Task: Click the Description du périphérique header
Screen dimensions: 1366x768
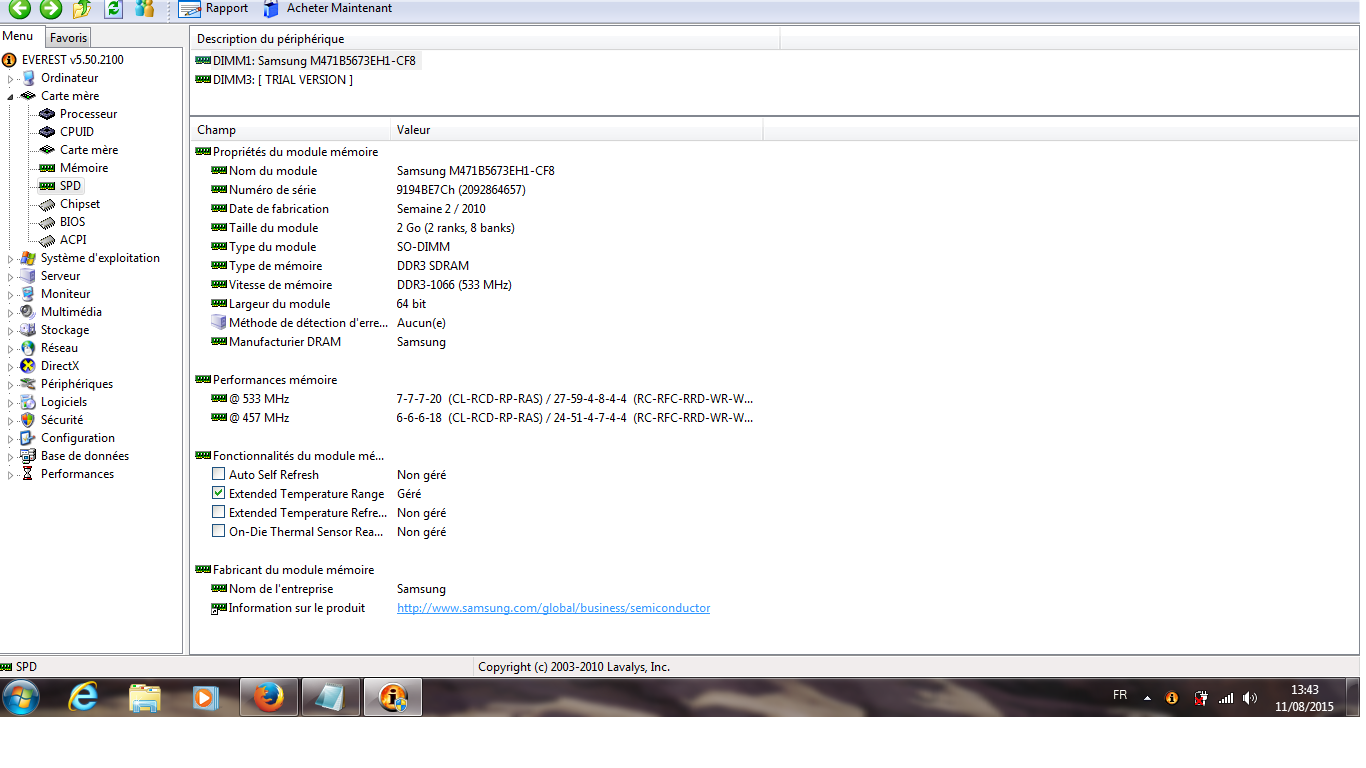Action: coord(484,39)
